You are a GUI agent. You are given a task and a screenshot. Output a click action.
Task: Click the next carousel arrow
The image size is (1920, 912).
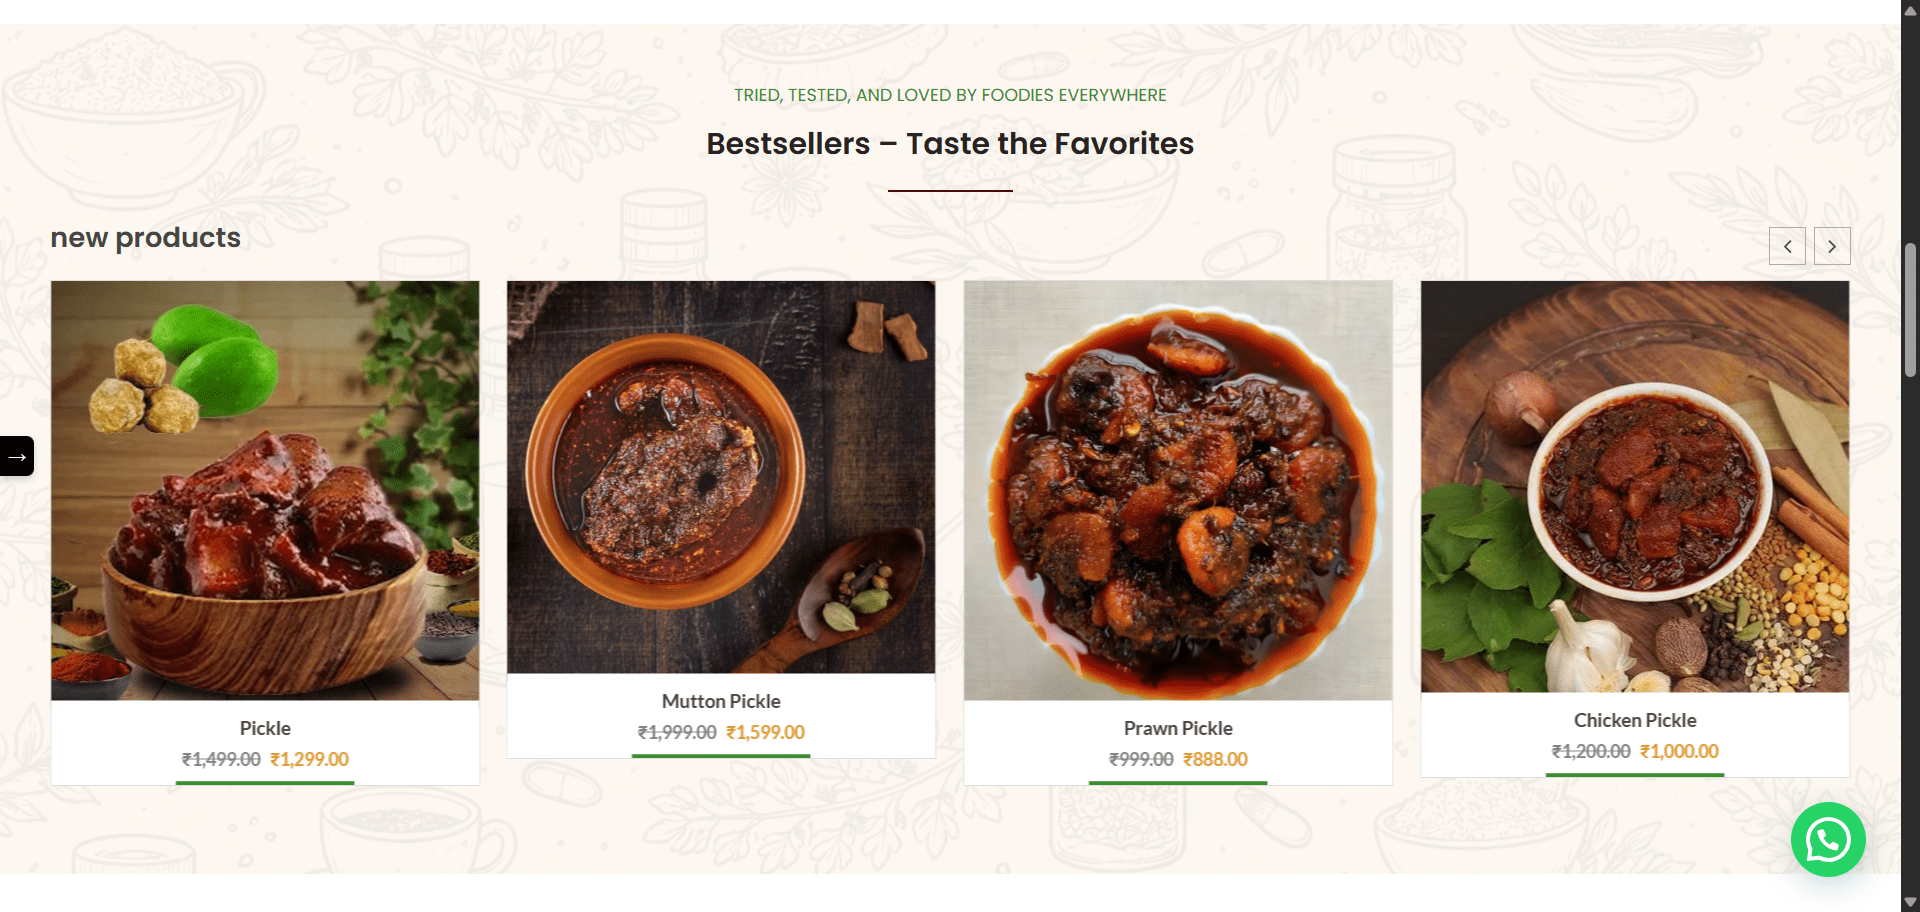pyautogui.click(x=1832, y=246)
